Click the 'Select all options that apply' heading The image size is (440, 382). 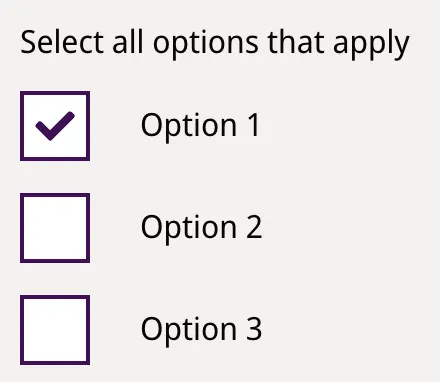[215, 43]
